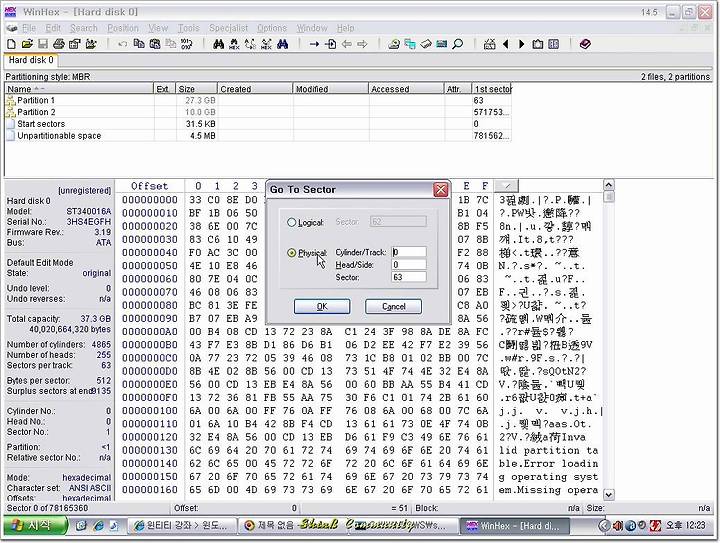Click the Go To Sector toolbar icon
Screen dimensions: 720x543
(x=330, y=44)
